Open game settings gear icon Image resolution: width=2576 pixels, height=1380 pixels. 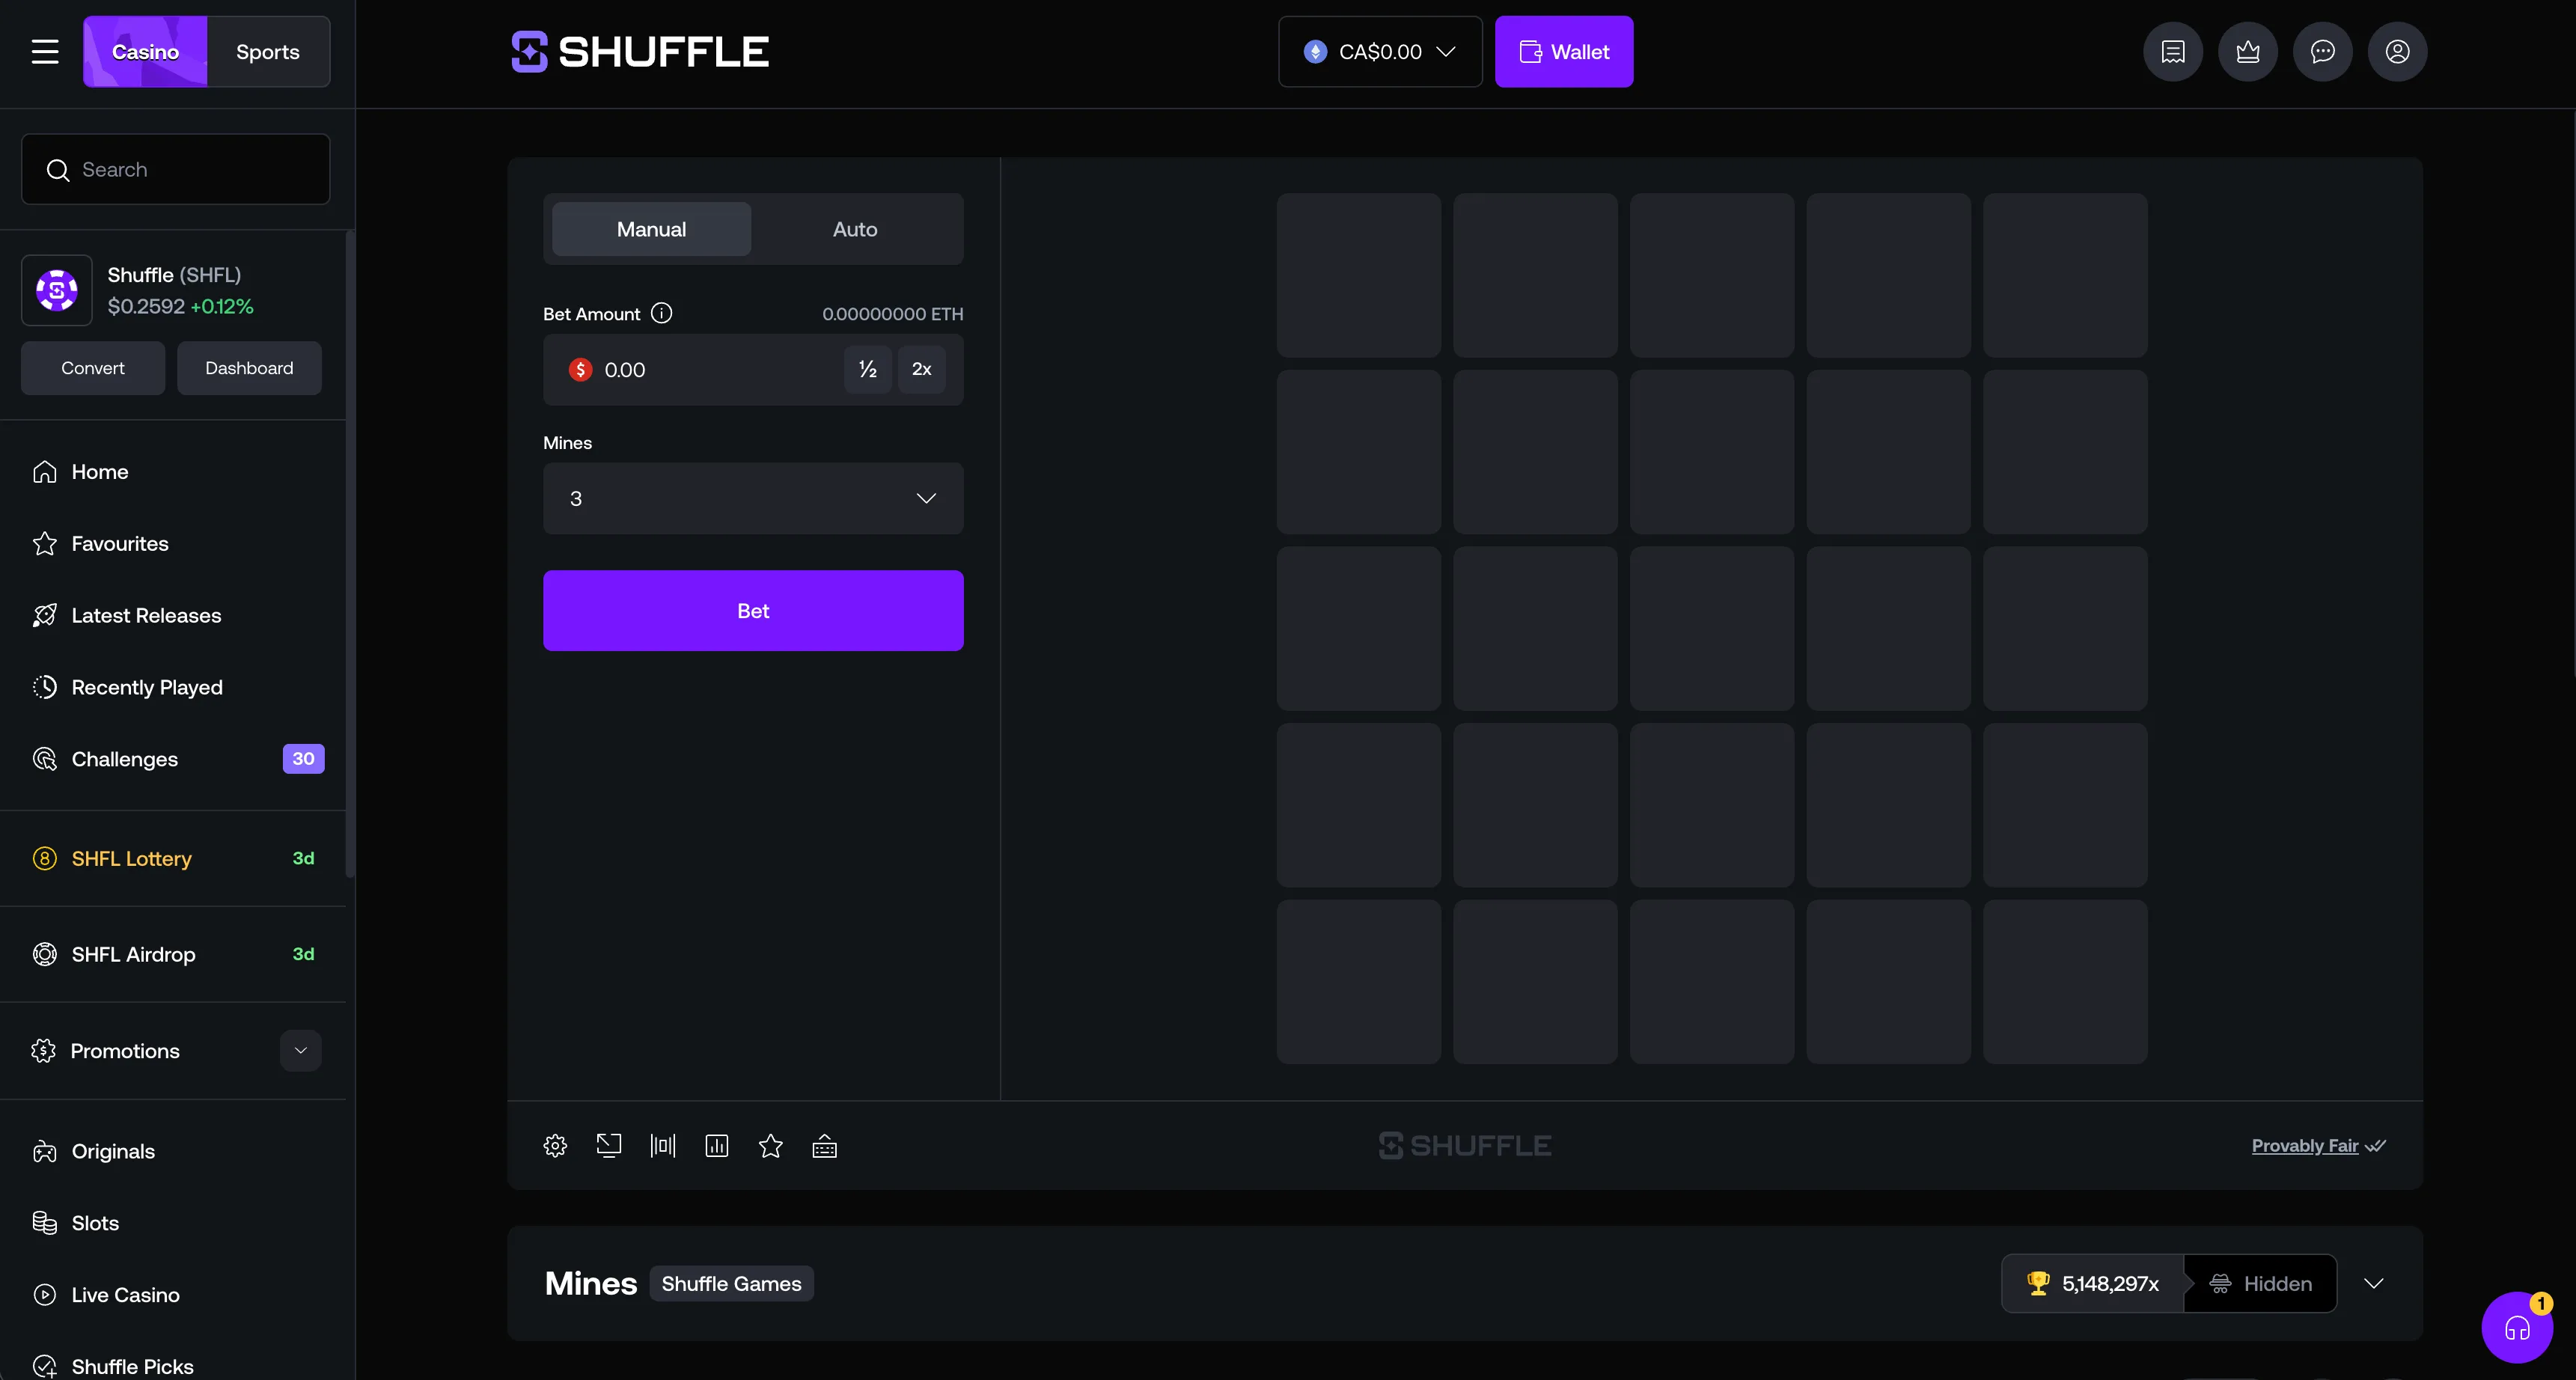coord(555,1146)
